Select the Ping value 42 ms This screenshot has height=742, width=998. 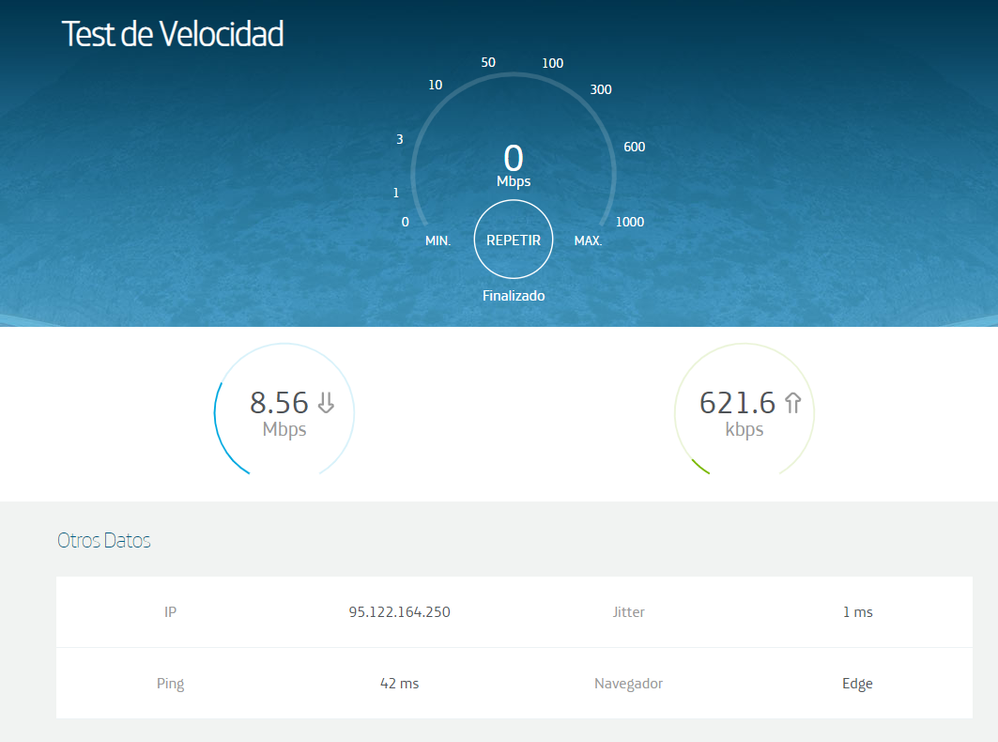399,683
